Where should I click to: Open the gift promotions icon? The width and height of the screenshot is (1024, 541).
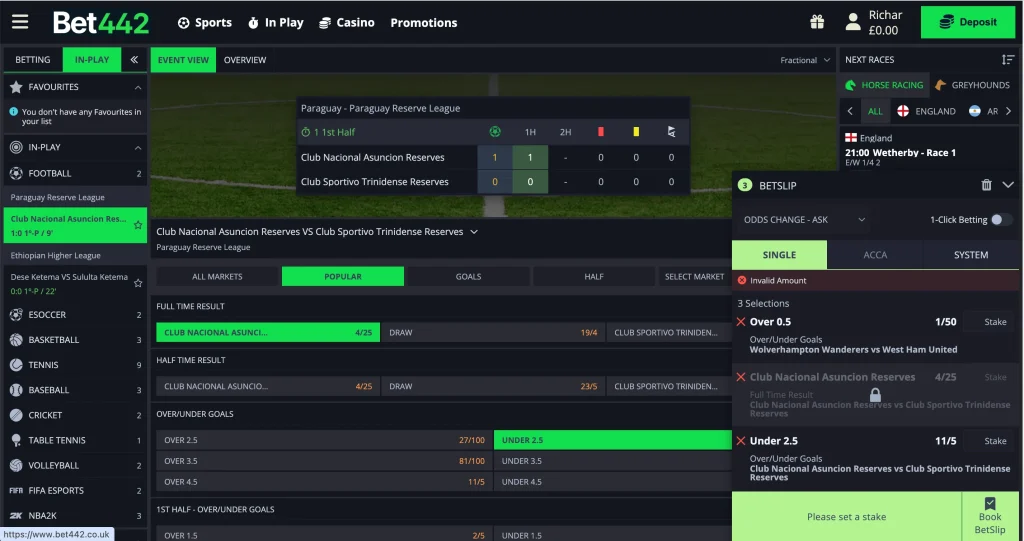(x=817, y=22)
